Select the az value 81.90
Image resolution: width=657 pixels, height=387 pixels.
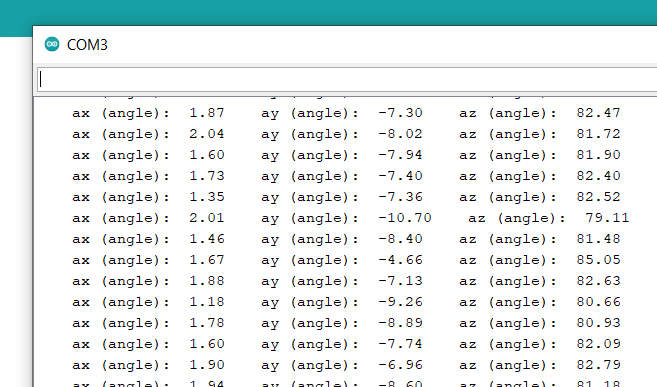coord(598,155)
